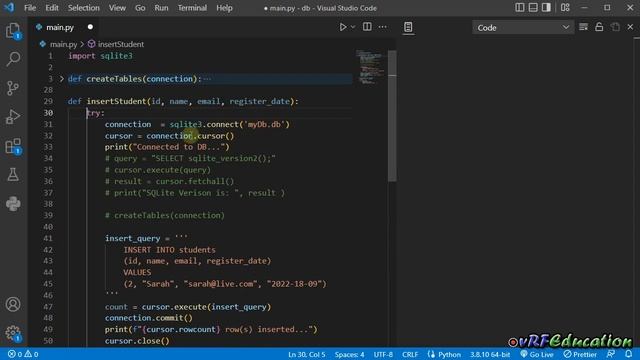Open the Extensions view
This screenshot has height=360, width=640.
click(x=13, y=146)
